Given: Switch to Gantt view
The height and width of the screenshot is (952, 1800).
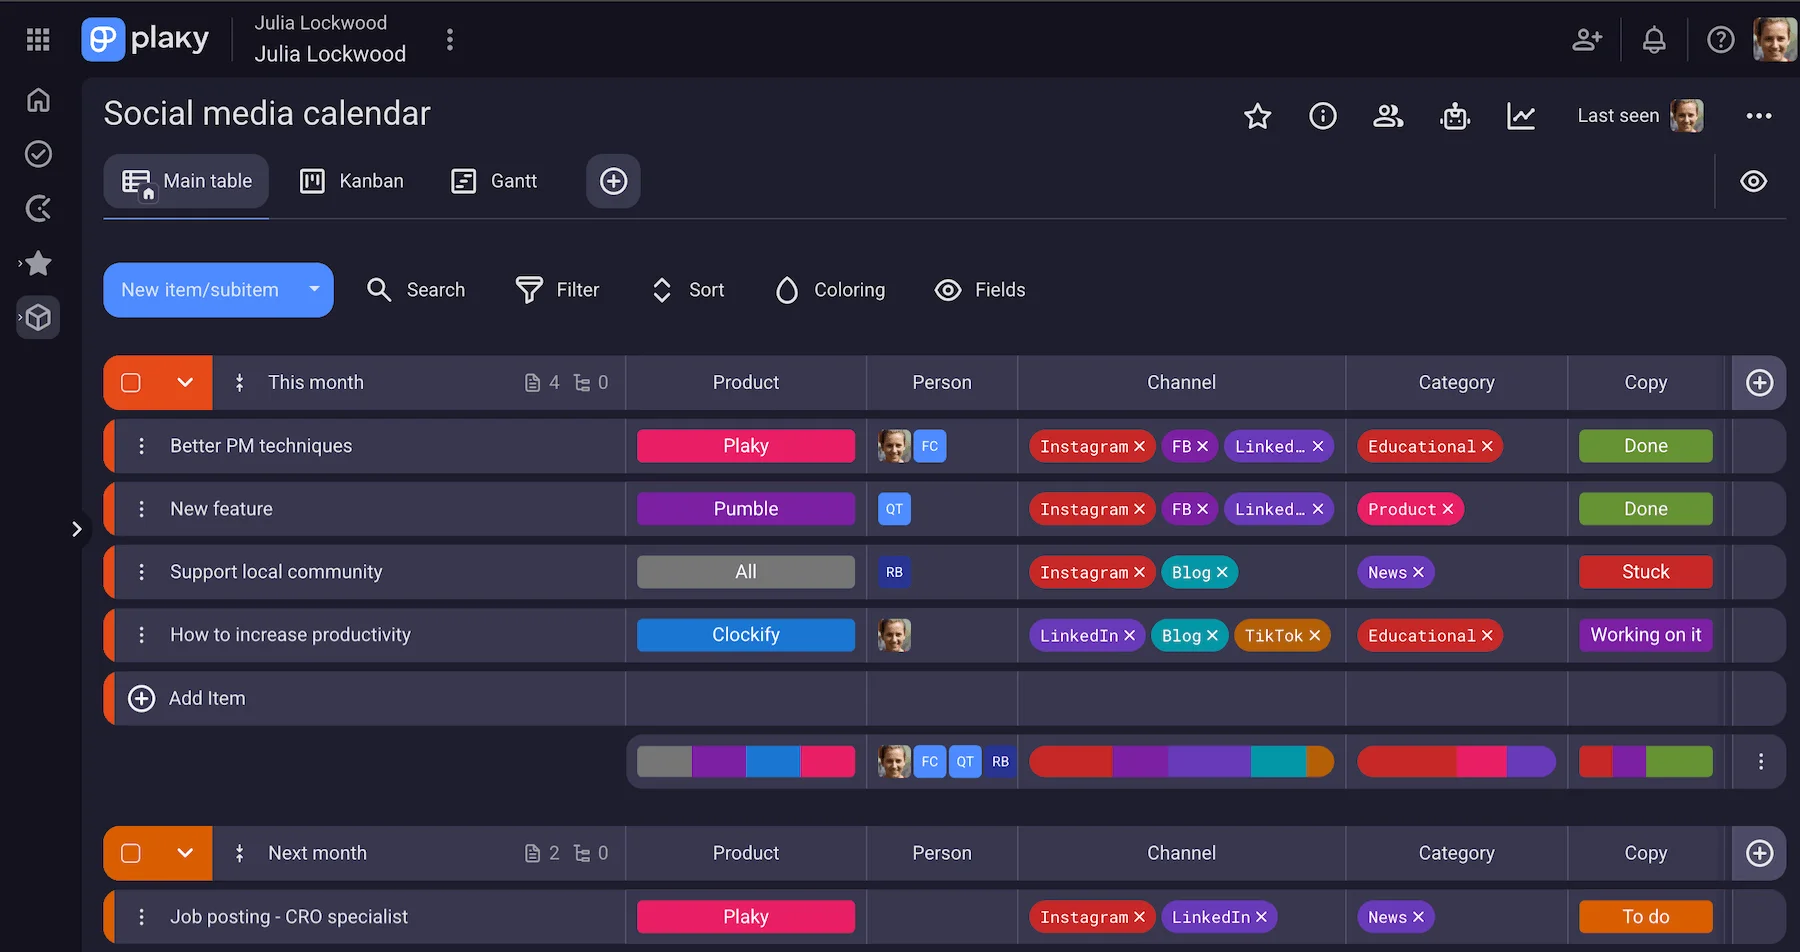Looking at the screenshot, I should [494, 181].
